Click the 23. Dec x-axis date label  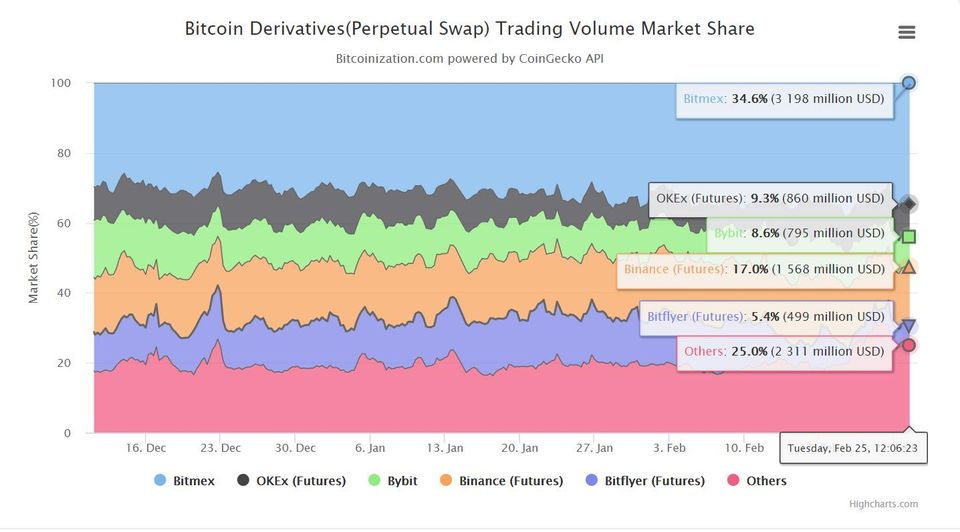(221, 448)
